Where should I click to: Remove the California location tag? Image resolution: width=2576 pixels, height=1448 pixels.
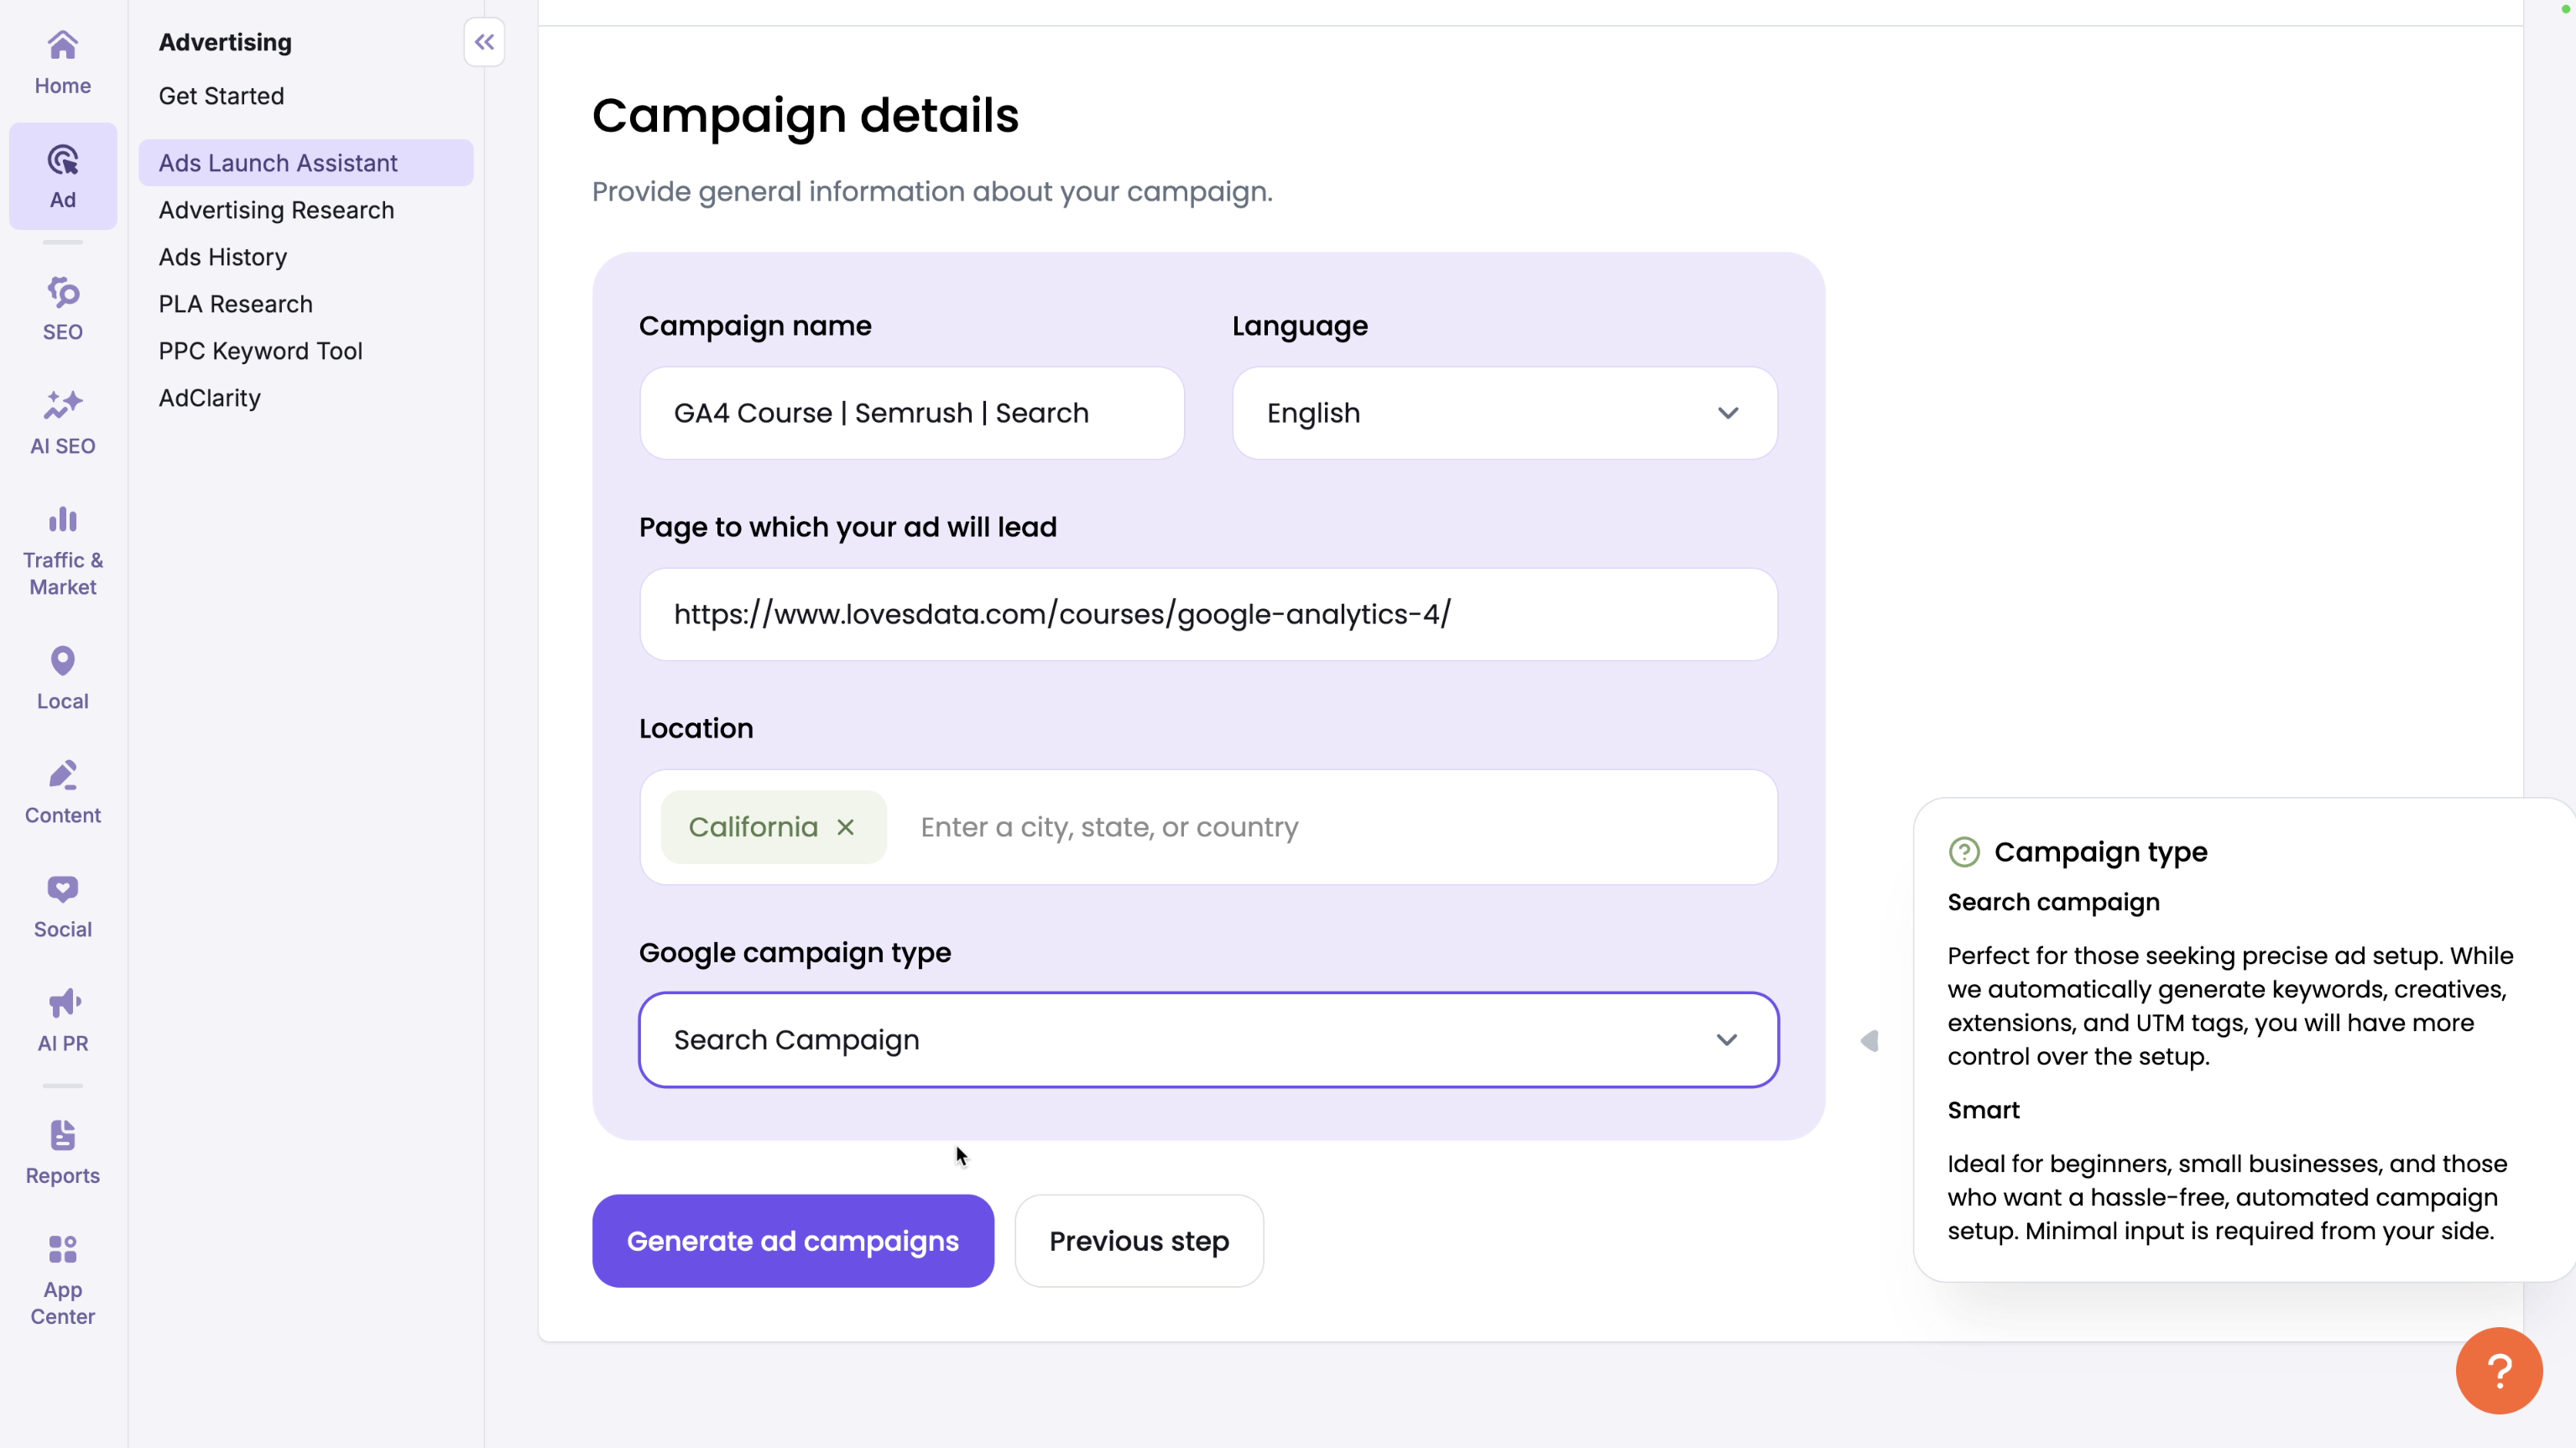(845, 827)
